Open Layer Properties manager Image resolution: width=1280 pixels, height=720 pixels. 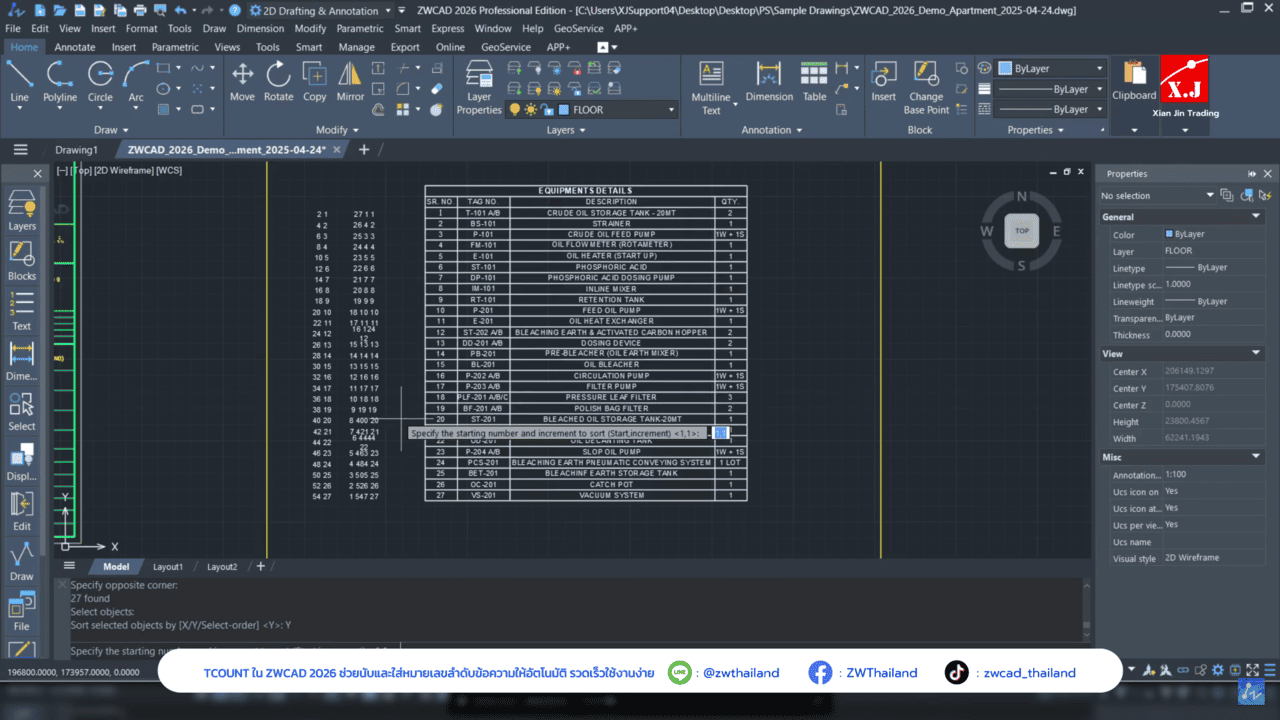[x=479, y=86]
